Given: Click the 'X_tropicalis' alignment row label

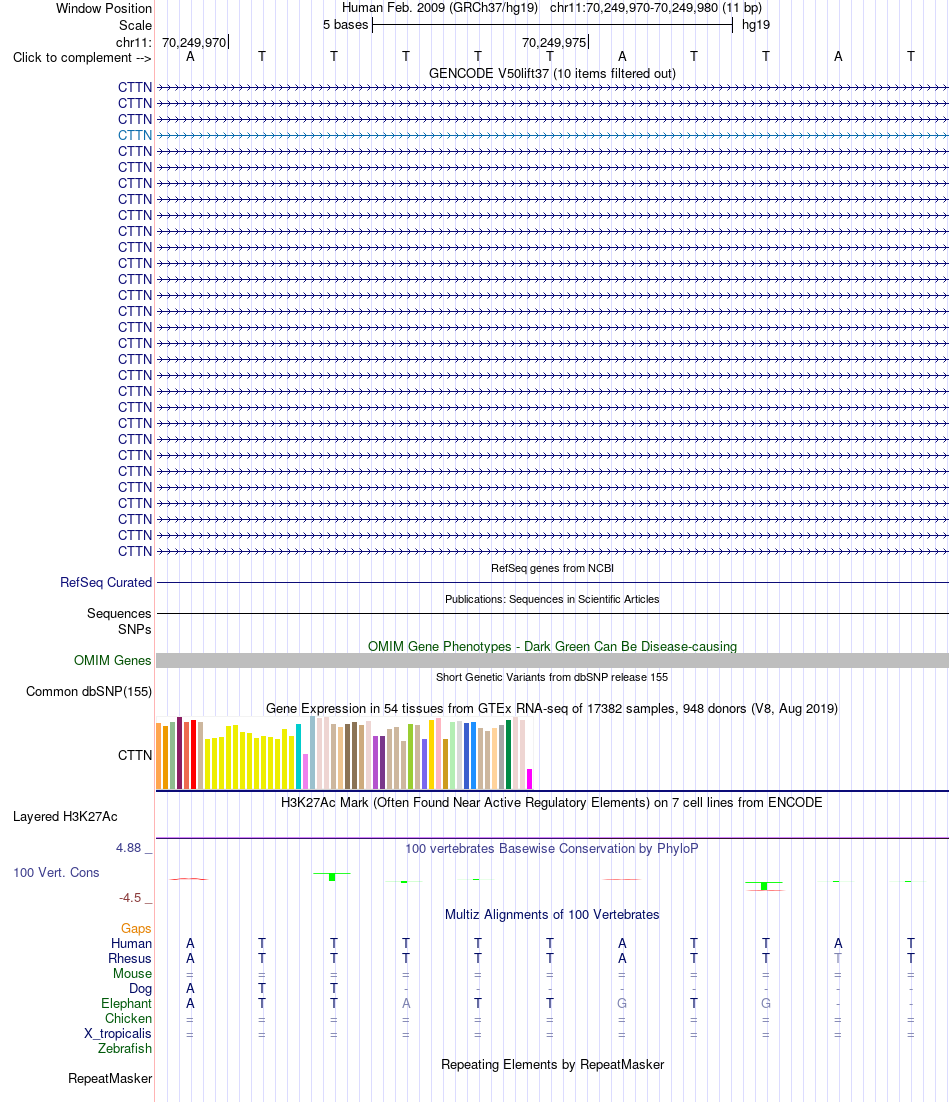Looking at the screenshot, I should [x=118, y=1033].
